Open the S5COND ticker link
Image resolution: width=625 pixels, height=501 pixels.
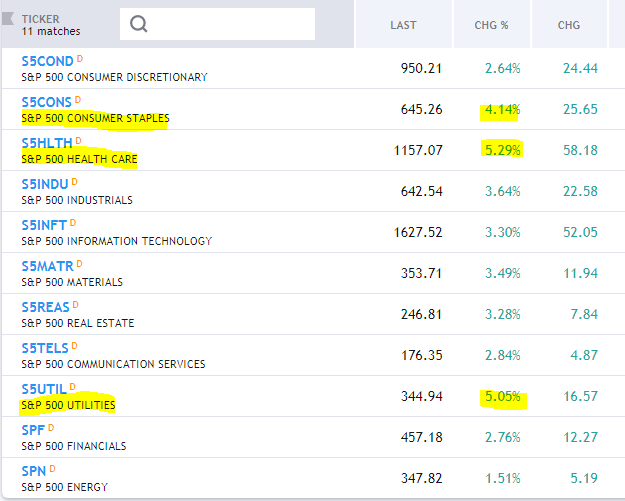(x=47, y=61)
